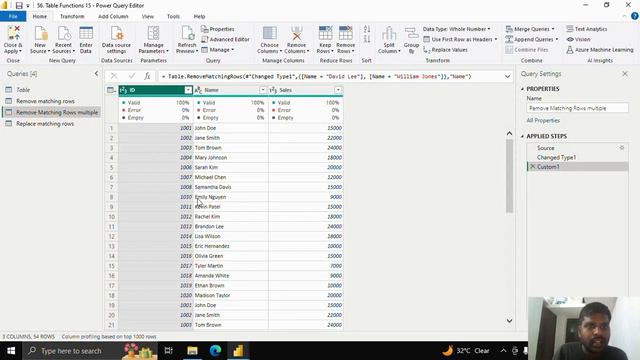Click Combine Files
The image size is (640, 360).
[x=527, y=49]
